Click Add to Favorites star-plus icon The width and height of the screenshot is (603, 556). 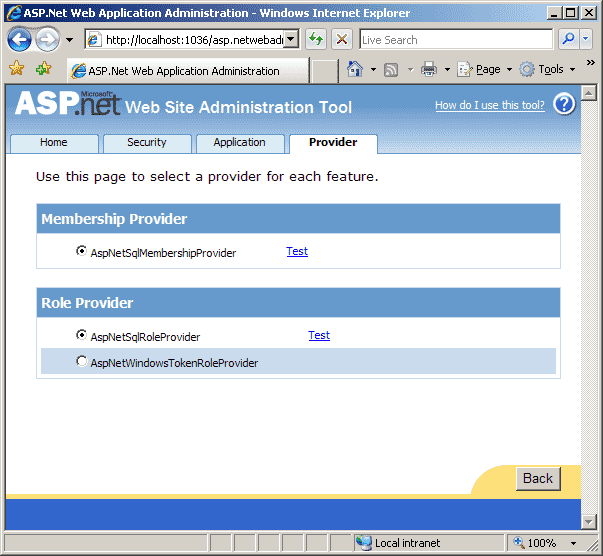coord(43,68)
